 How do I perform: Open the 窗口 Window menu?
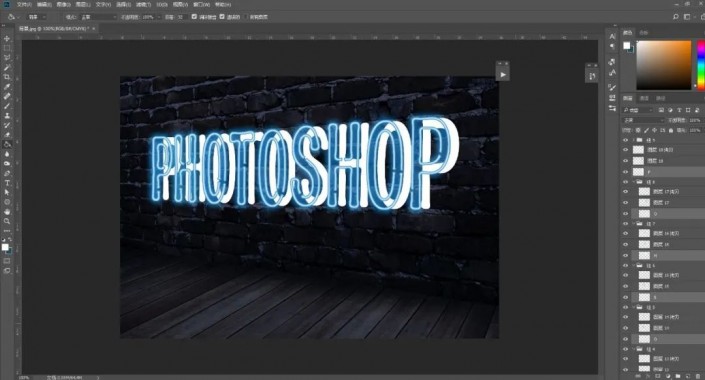[201, 4]
